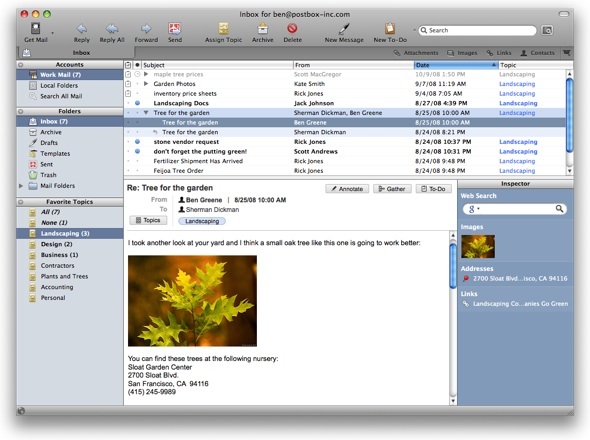Screen dimensions: 590x440
Task: Switch to the Contacts tab
Action: click(537, 53)
